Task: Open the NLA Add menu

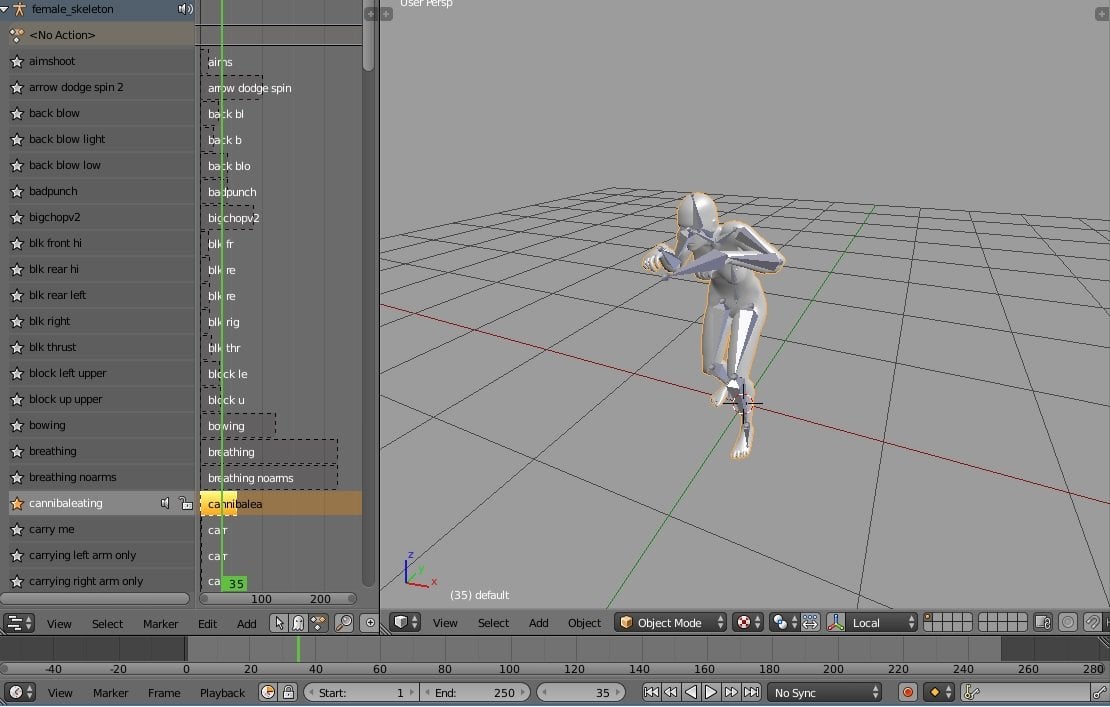Action: coord(246,623)
